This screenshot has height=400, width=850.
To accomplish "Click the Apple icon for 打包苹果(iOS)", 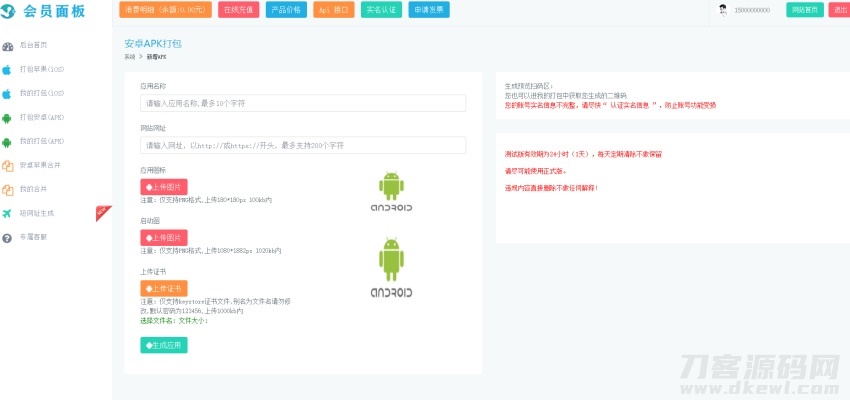I will 8,70.
